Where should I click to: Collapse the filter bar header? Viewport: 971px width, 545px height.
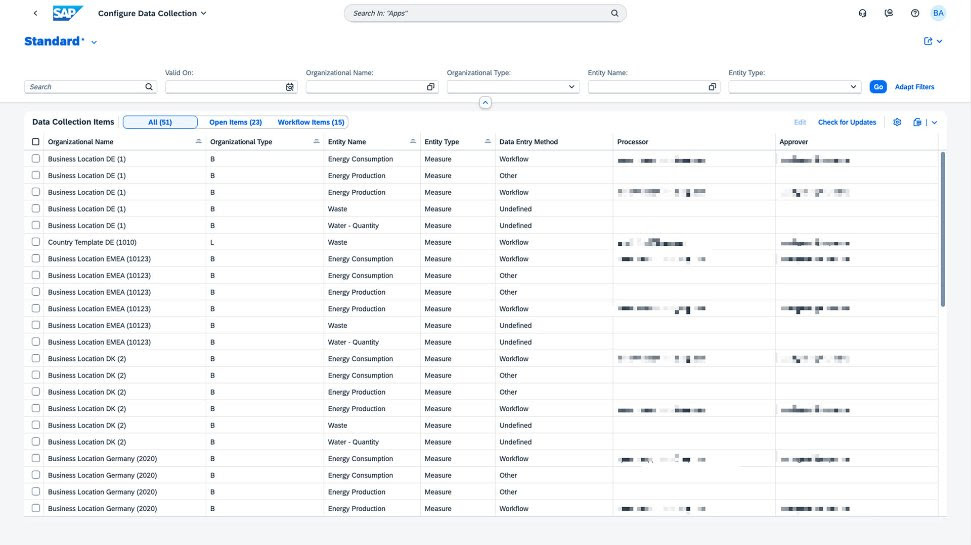(x=485, y=103)
